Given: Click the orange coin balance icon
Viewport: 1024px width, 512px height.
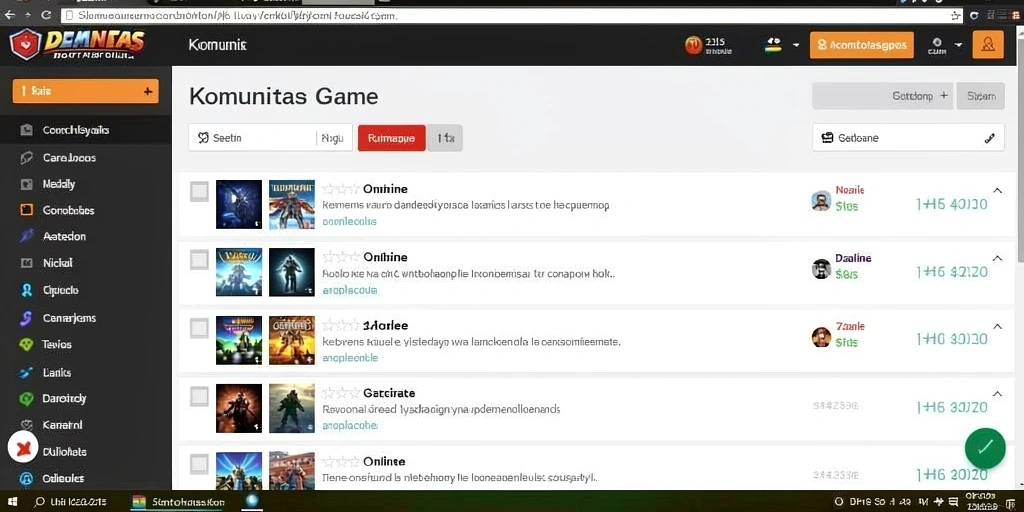Looking at the screenshot, I should (694, 45).
